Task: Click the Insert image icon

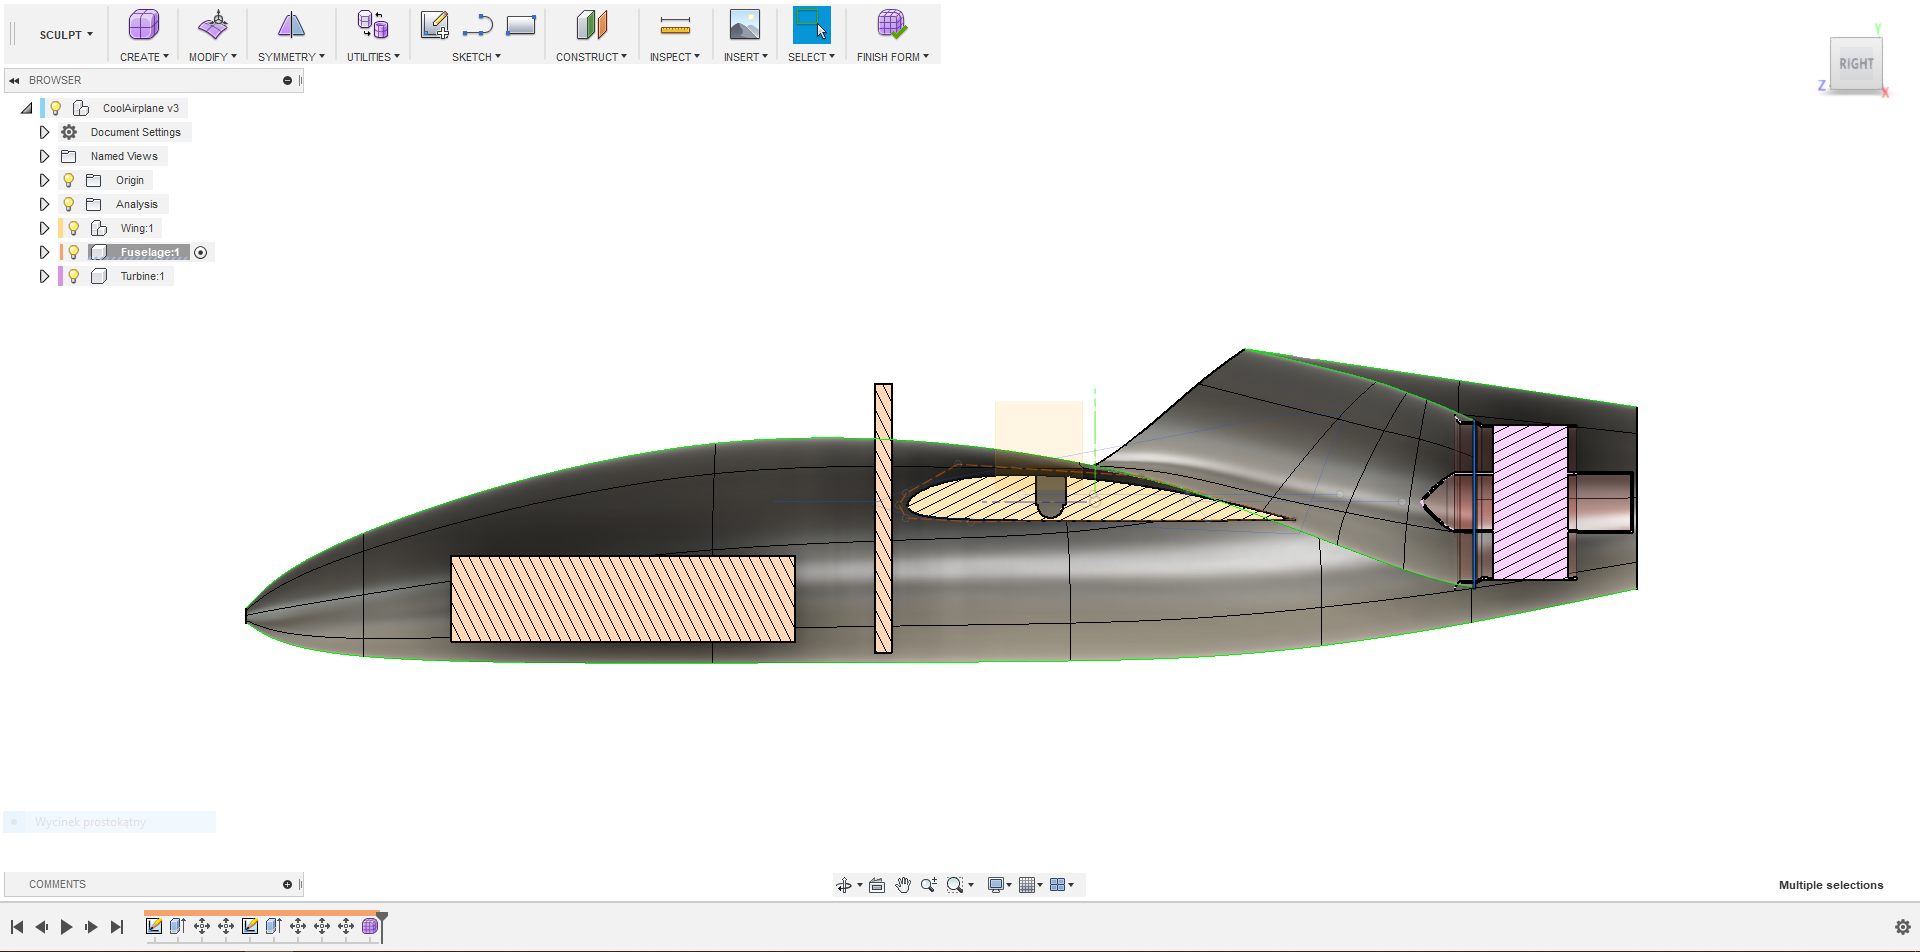Action: pyautogui.click(x=745, y=25)
